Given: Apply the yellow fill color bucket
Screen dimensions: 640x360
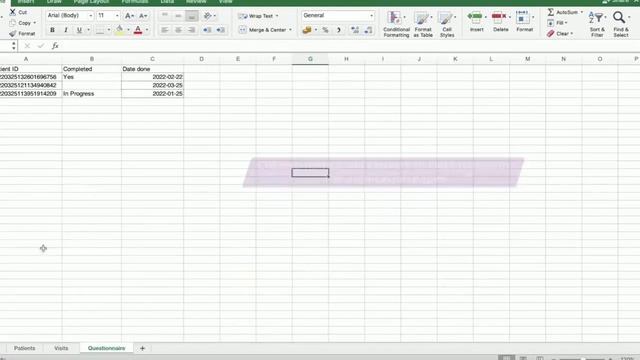Looking at the screenshot, I should click(120, 30).
